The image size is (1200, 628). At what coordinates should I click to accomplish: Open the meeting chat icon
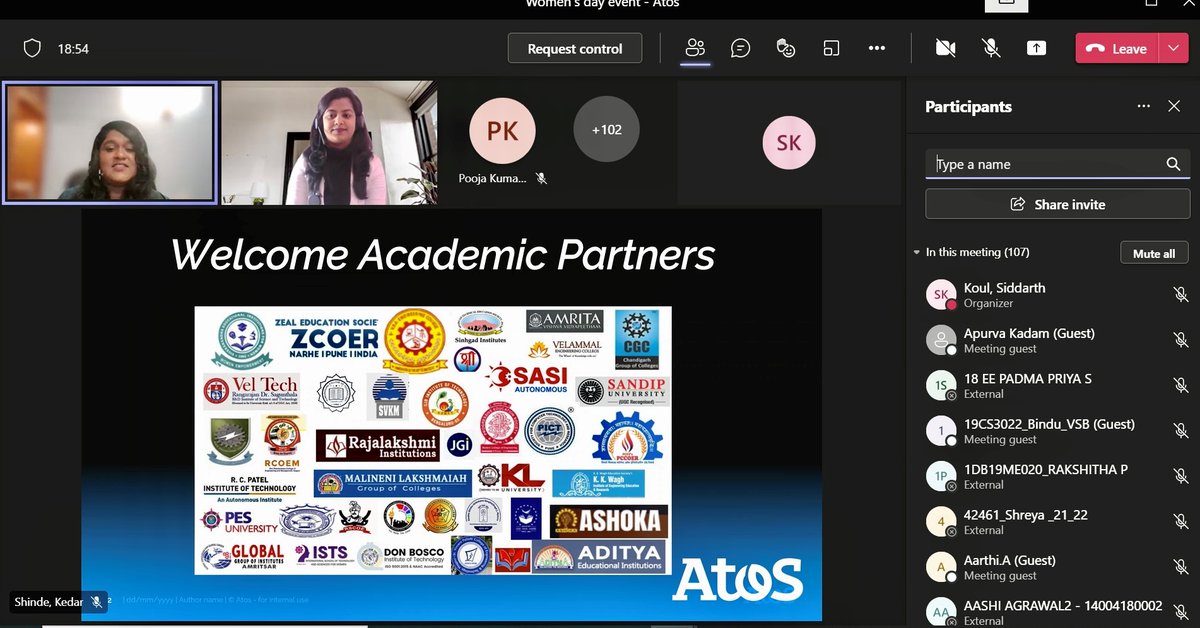point(741,48)
